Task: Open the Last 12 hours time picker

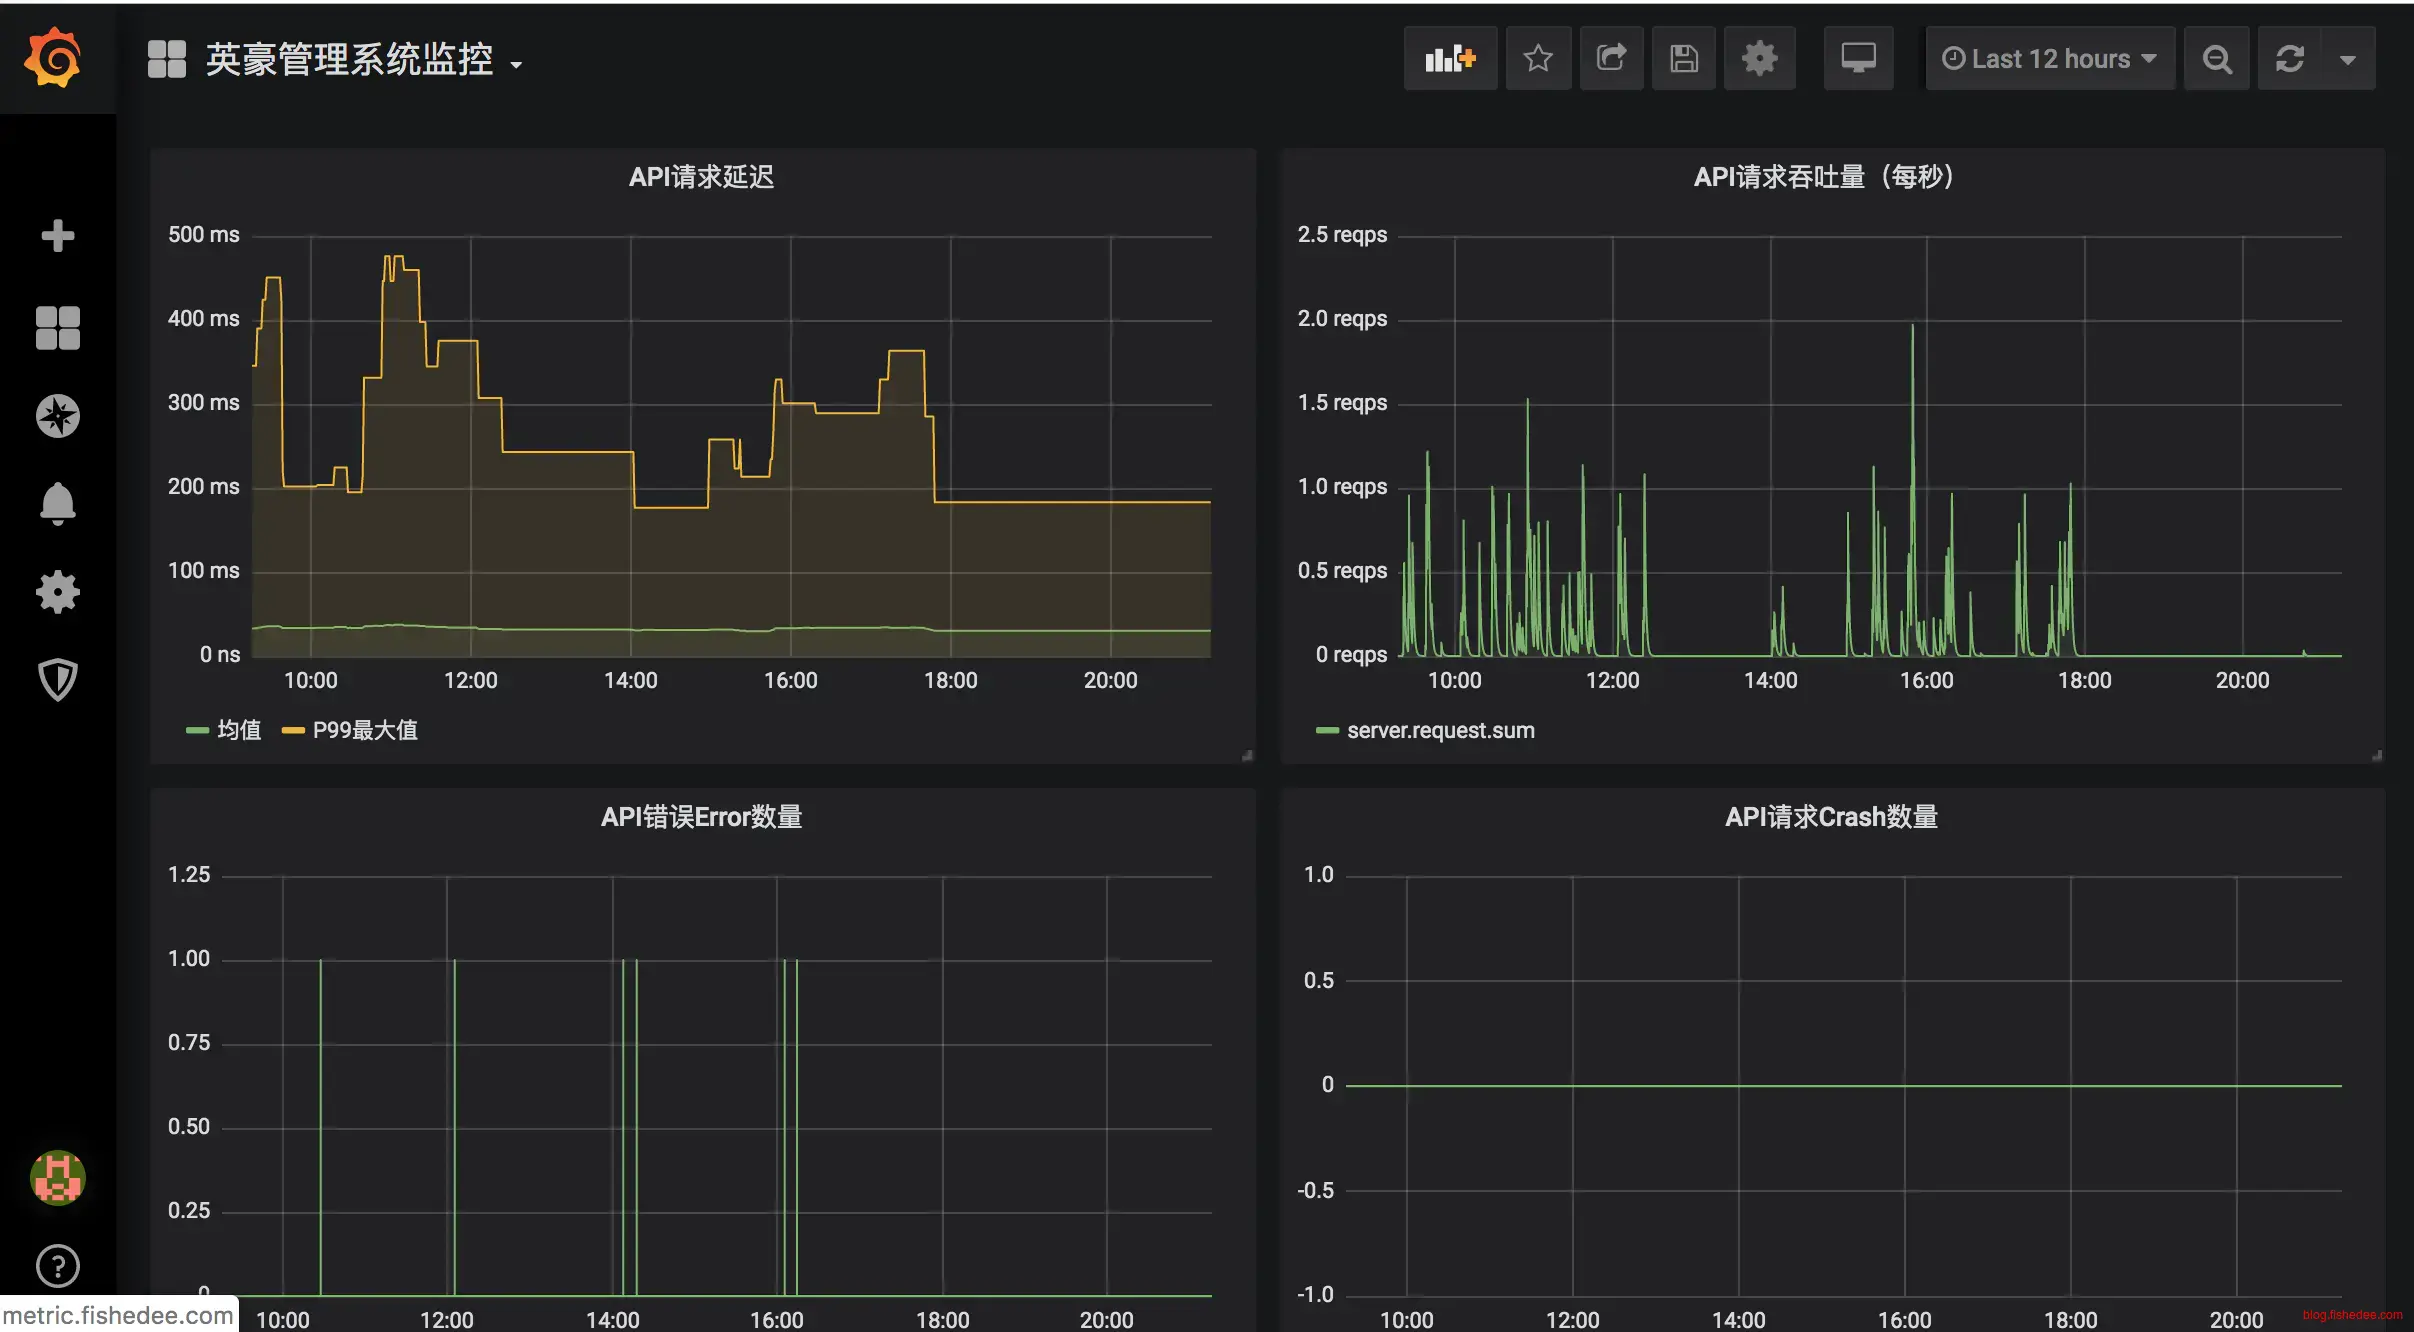Action: click(2050, 59)
